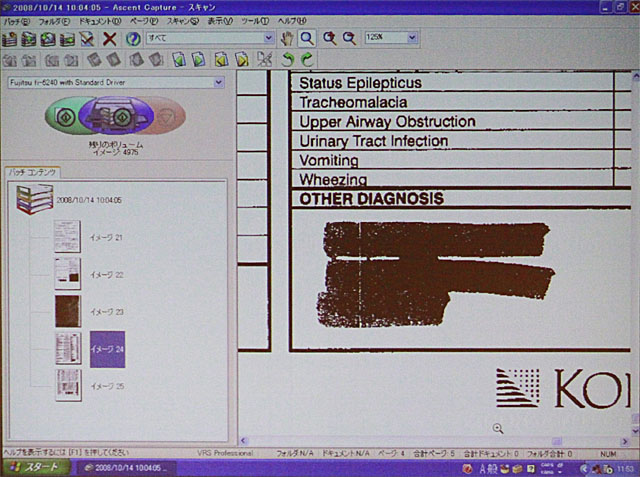This screenshot has width=640, height=477.
Task: Click the A般 IME language bar indicator
Action: [x=488, y=468]
